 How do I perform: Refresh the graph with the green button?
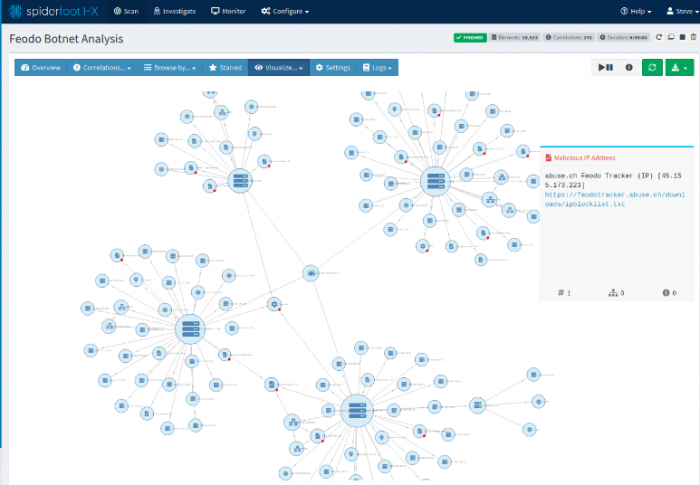(x=652, y=67)
